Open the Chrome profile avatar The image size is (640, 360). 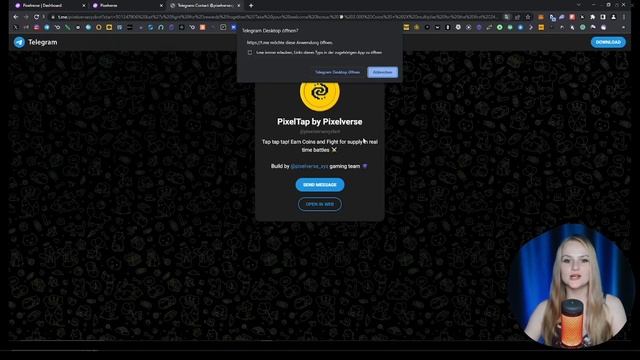pos(613,17)
